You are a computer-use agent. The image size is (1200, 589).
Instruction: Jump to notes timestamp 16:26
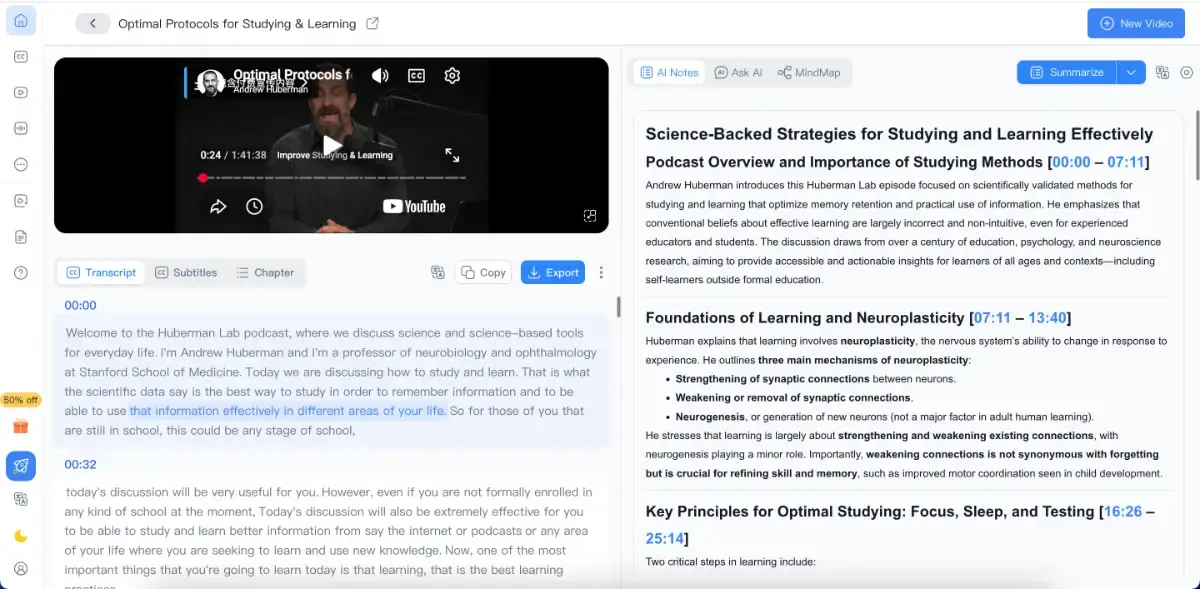pos(1123,511)
